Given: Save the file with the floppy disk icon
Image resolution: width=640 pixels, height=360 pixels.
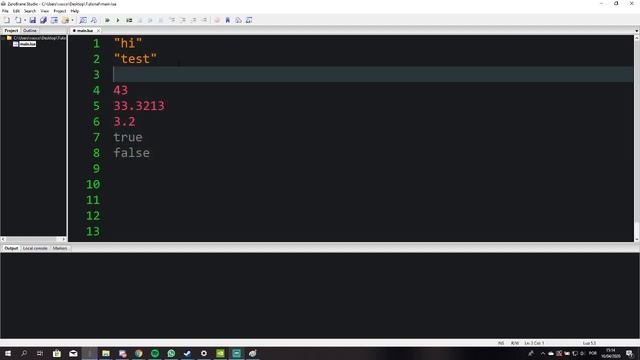Looking at the screenshot, I should 32,20.
